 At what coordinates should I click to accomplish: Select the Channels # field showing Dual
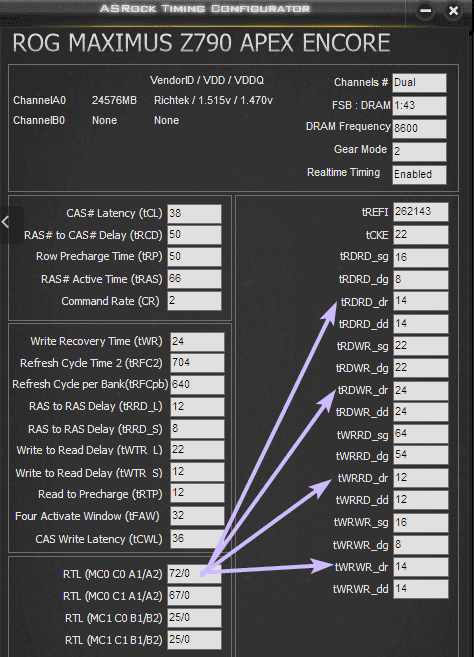420,83
